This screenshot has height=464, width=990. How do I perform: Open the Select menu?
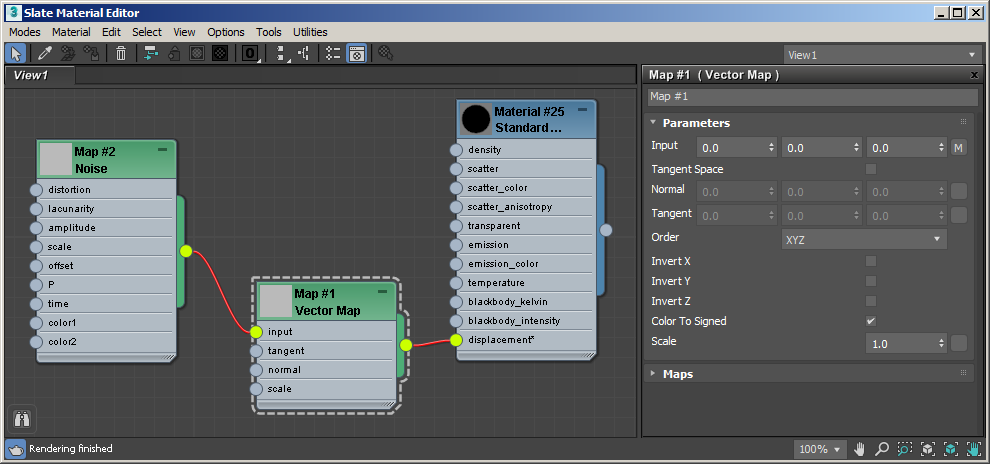pyautogui.click(x=147, y=32)
